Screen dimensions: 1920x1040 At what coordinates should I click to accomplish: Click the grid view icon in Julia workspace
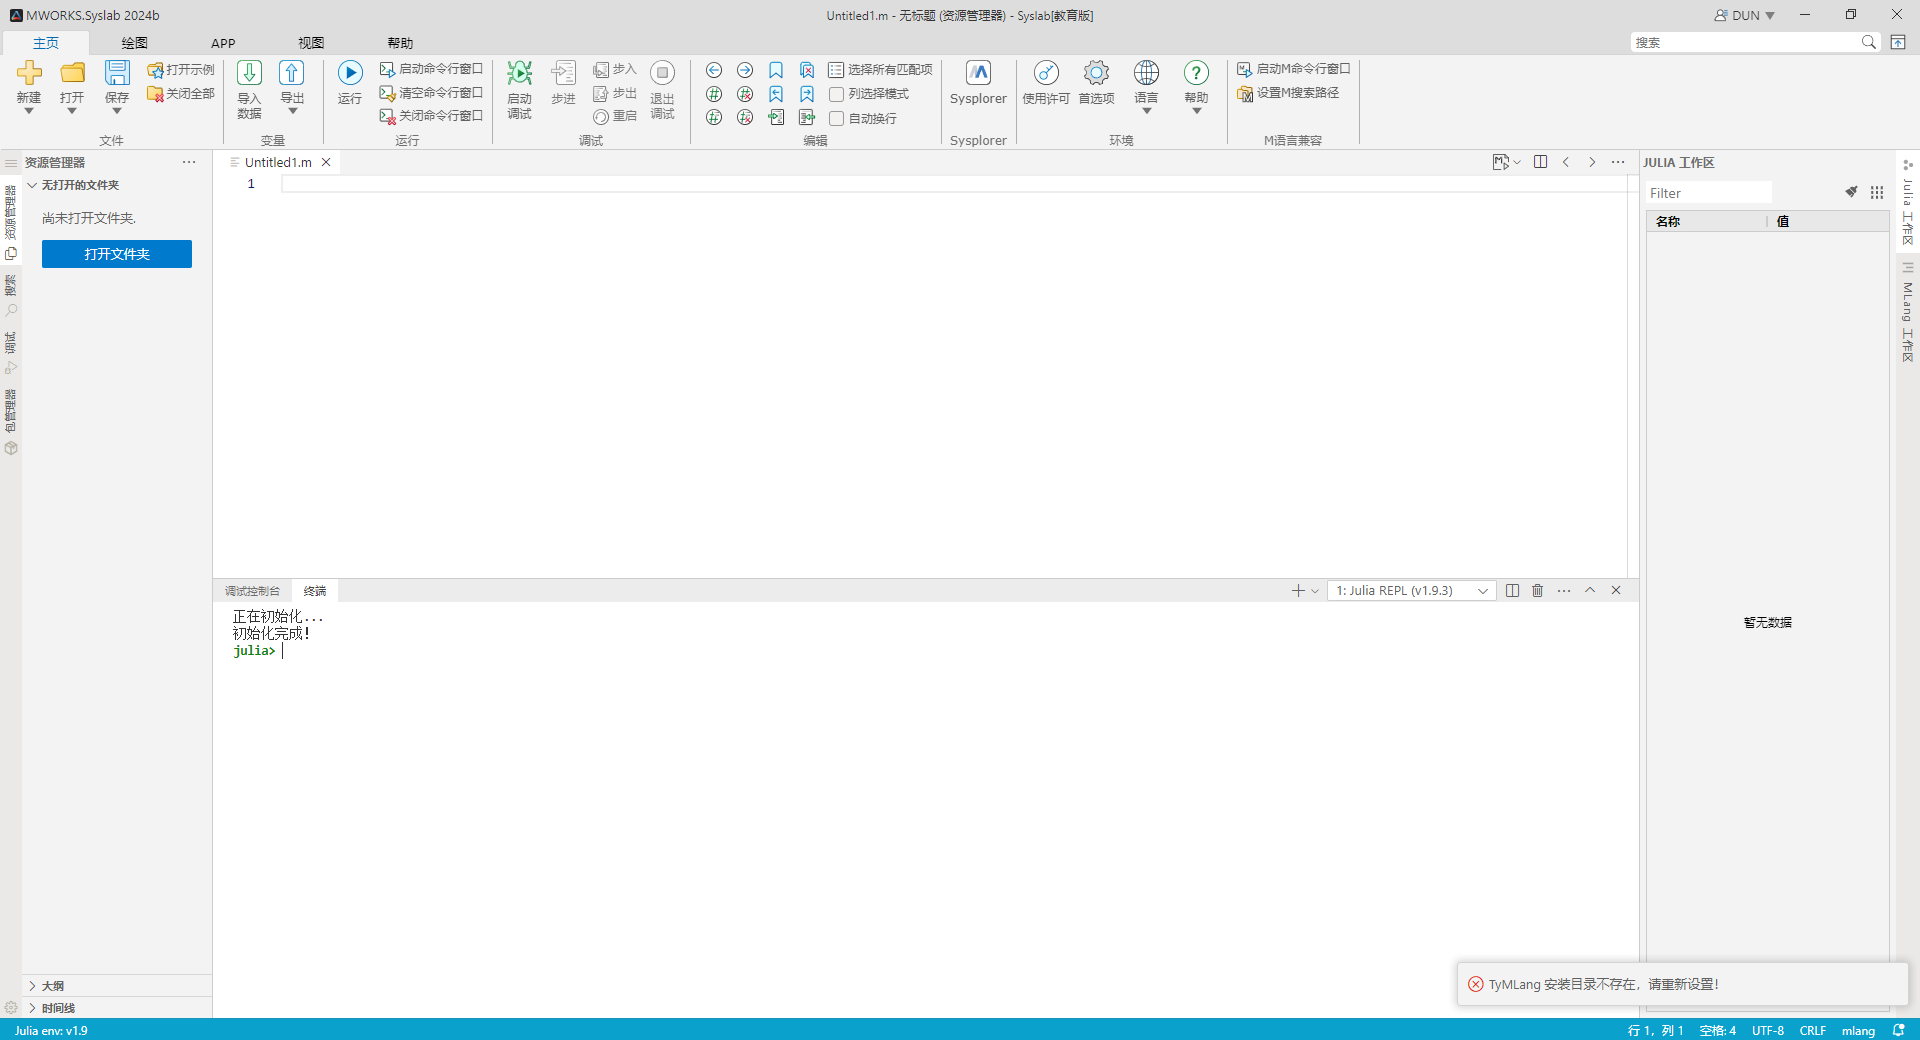1877,192
